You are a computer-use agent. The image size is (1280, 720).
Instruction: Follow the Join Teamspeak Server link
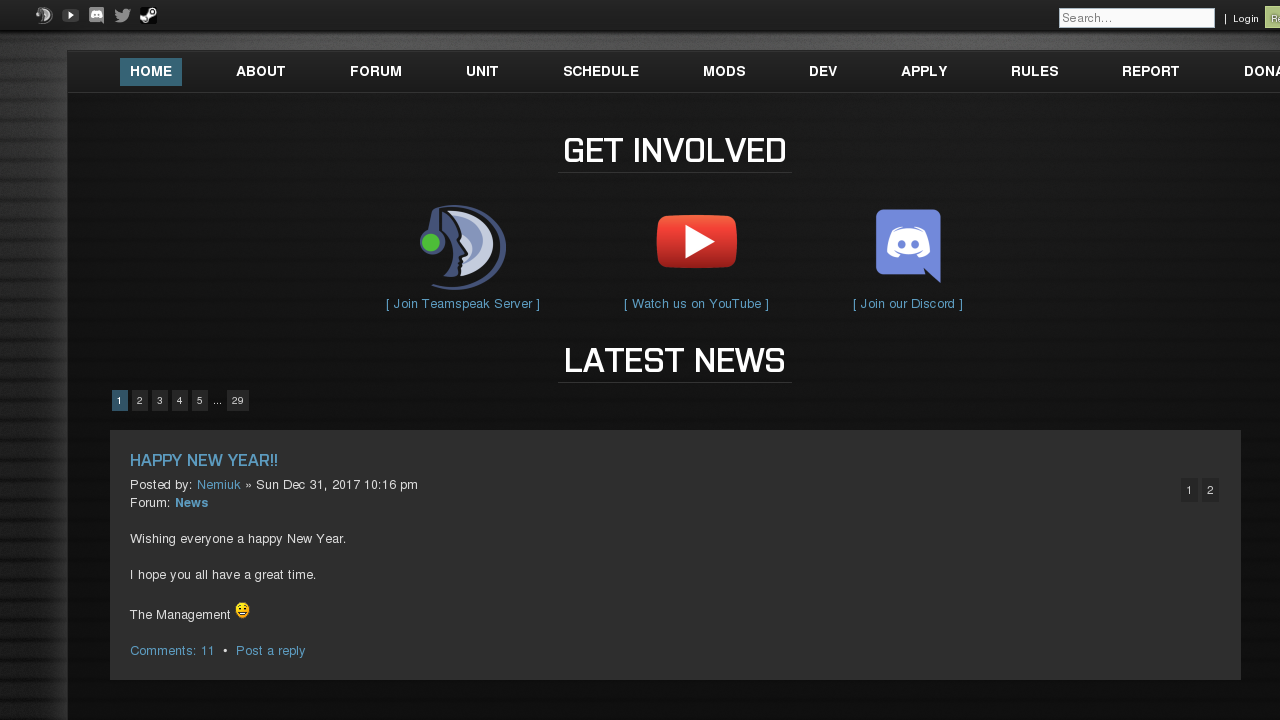463,304
